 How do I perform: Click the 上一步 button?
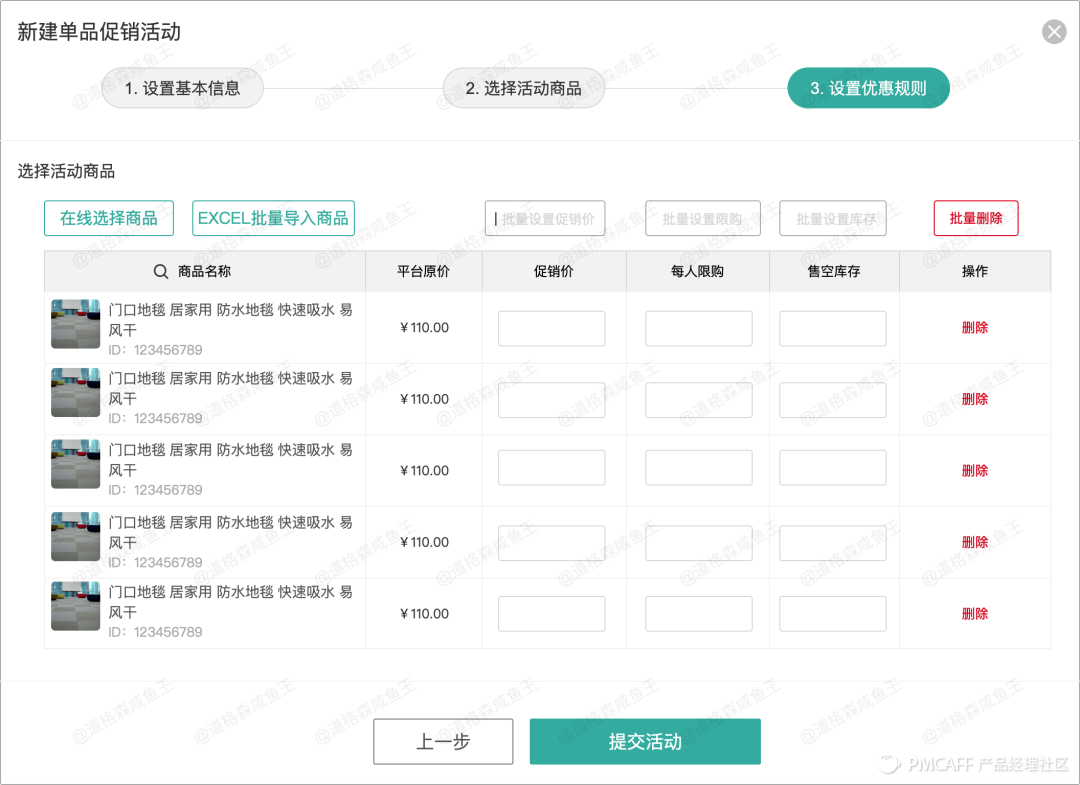pos(443,742)
